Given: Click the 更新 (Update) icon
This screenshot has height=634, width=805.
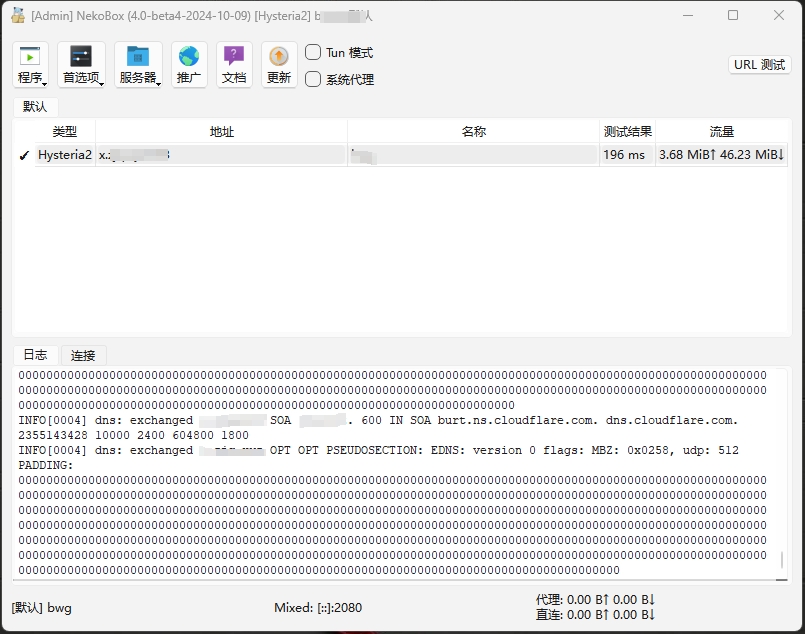Looking at the screenshot, I should [x=278, y=58].
